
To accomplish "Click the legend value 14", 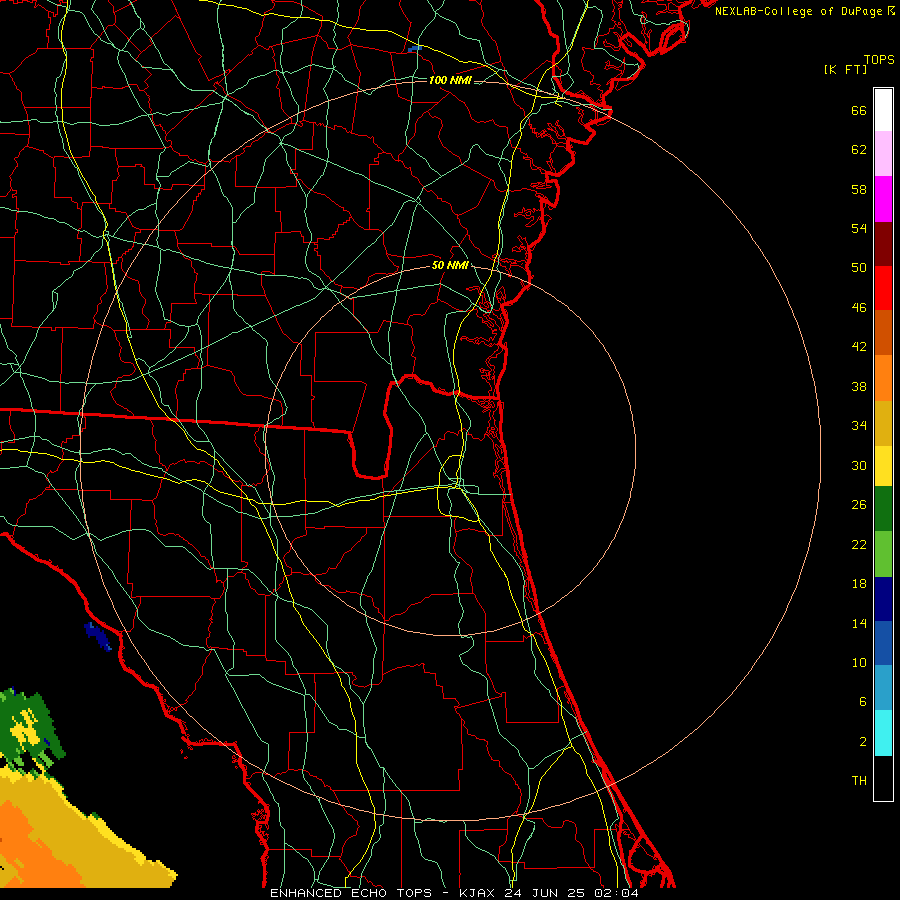I will (x=859, y=623).
